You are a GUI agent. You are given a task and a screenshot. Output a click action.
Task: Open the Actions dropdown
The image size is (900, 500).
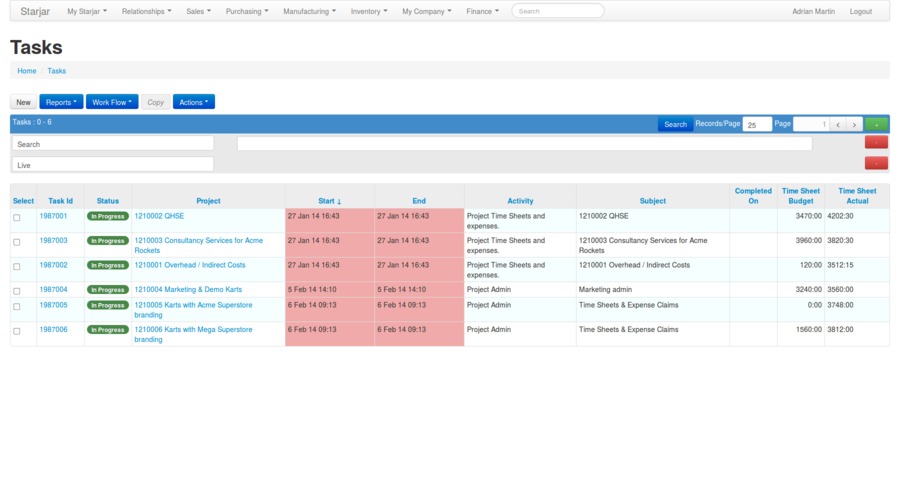[193, 102]
